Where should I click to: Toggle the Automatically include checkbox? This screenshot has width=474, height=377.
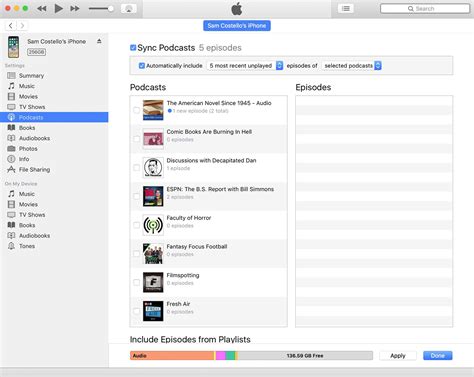142,66
